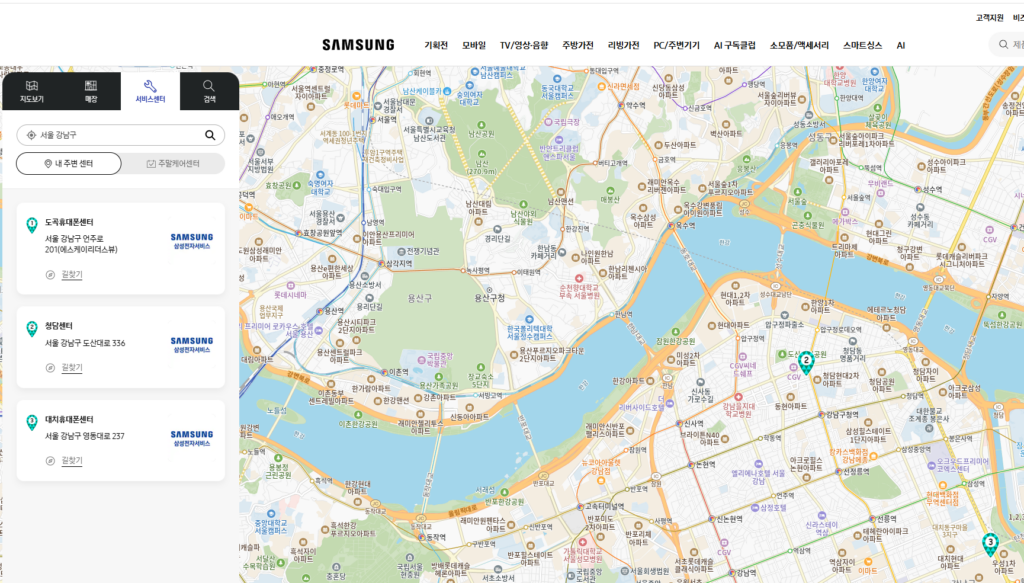Click the 옥수역 station label on the map
1024x583 pixels.
[x=686, y=225]
